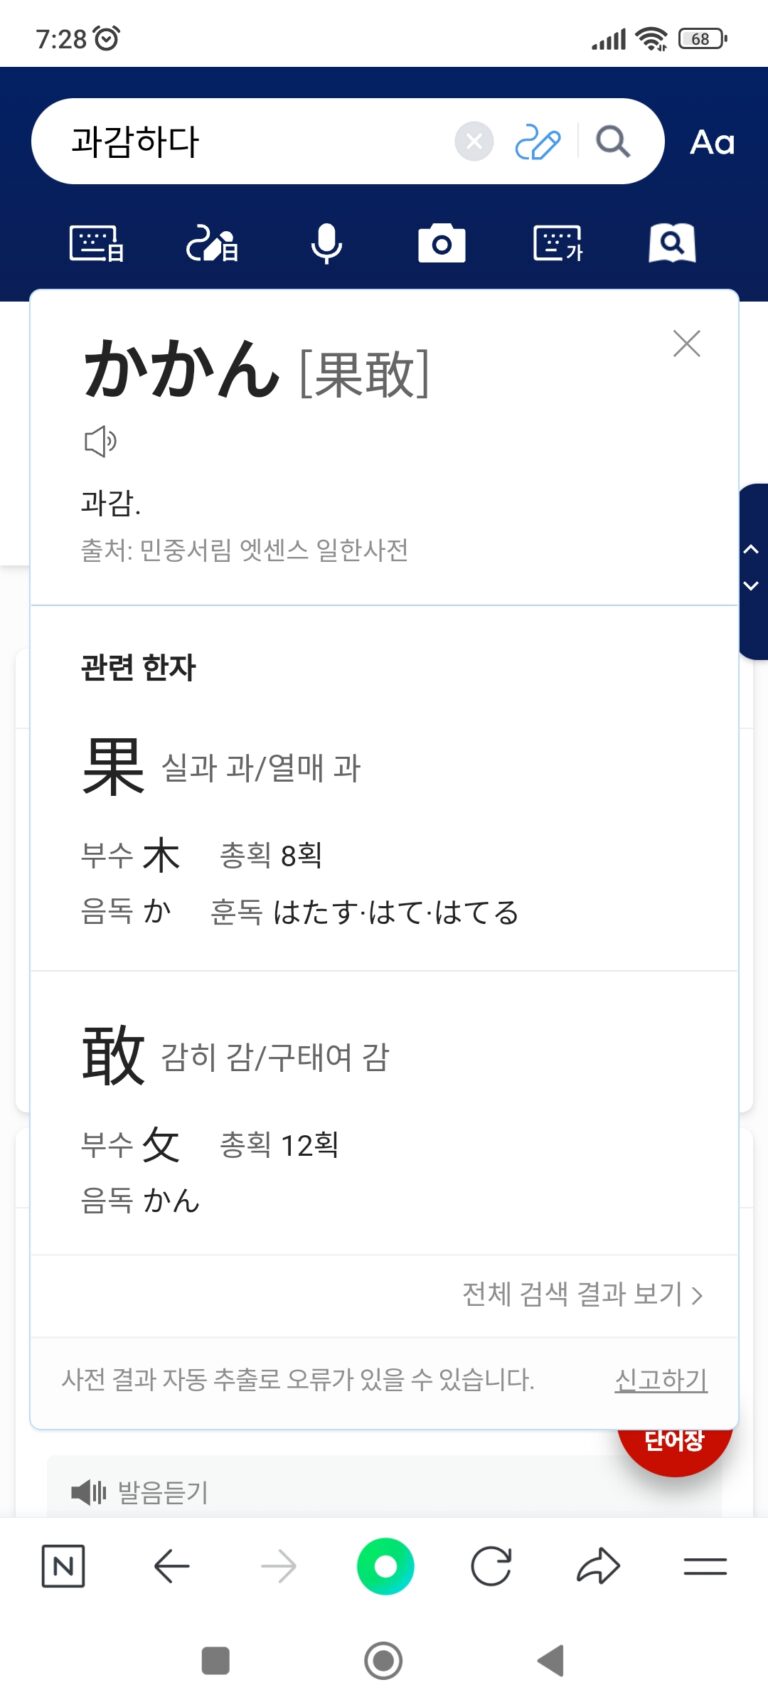Viewport: 768px width, 1707px height.
Task: Play pronunciation of かかん
Action: point(99,441)
